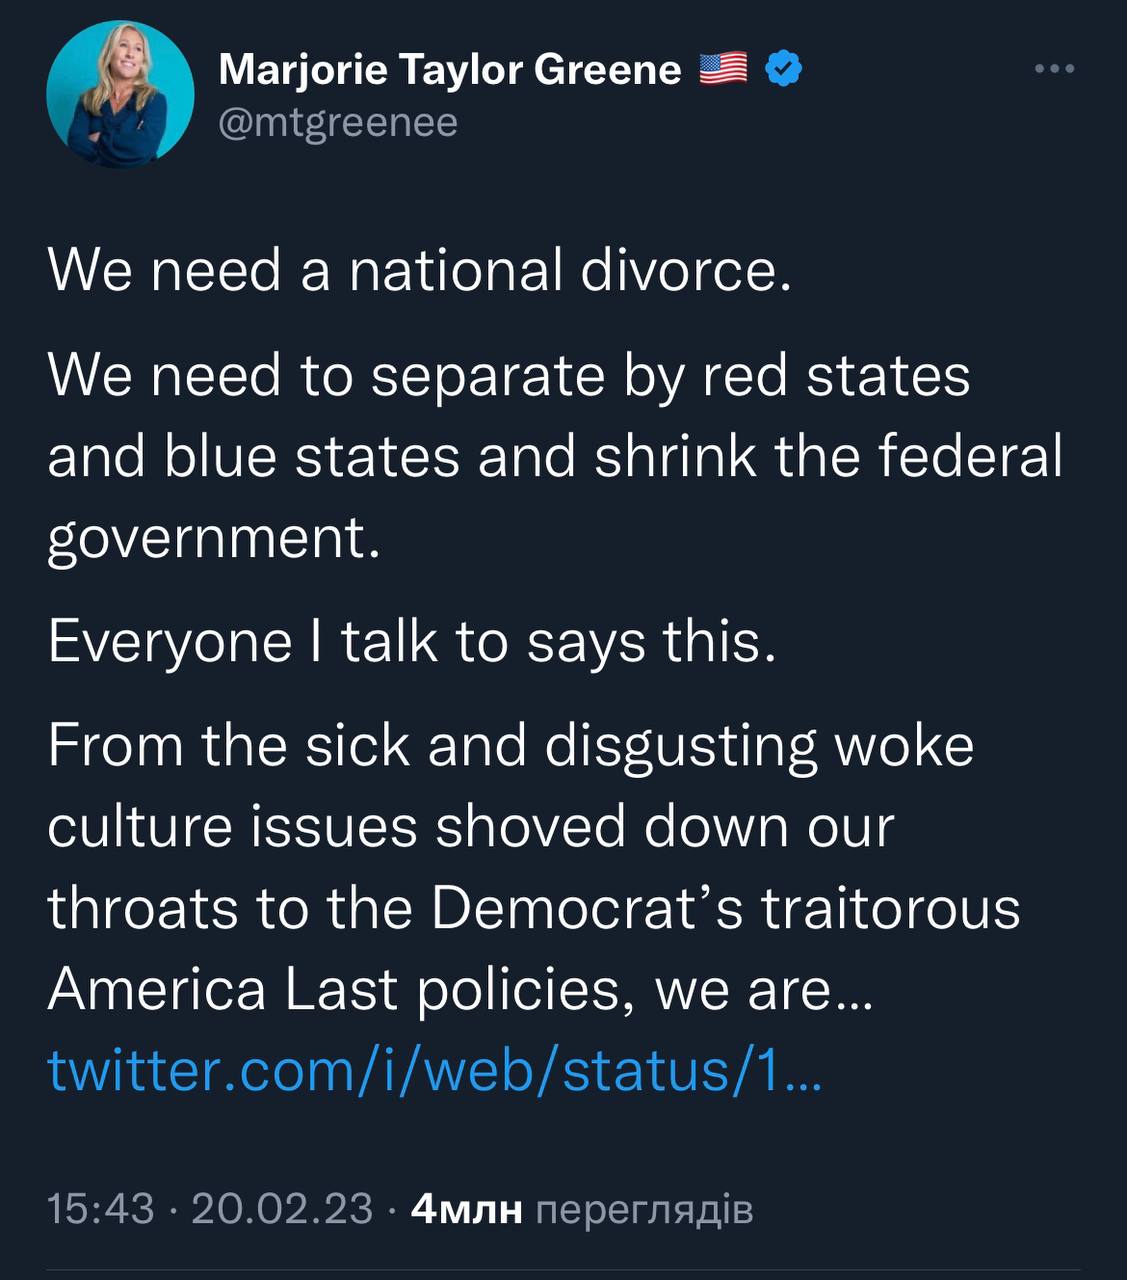Viewport: 1127px width, 1280px height.
Task: Click the line 'culture issues shoved down our'
Action: click(470, 827)
